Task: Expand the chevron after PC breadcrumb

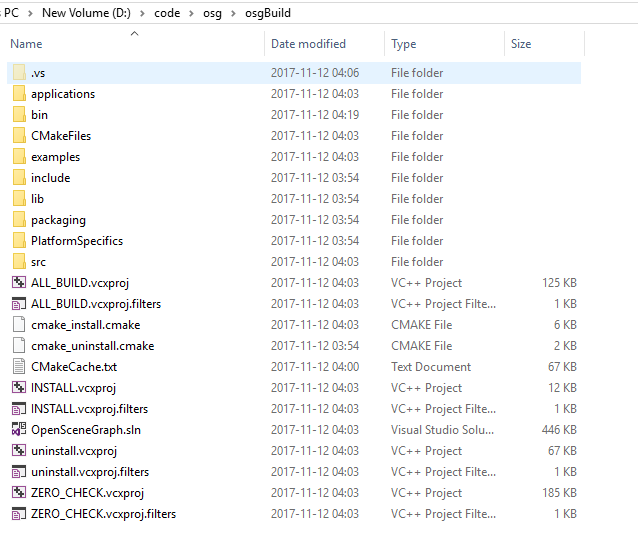Action: point(30,13)
